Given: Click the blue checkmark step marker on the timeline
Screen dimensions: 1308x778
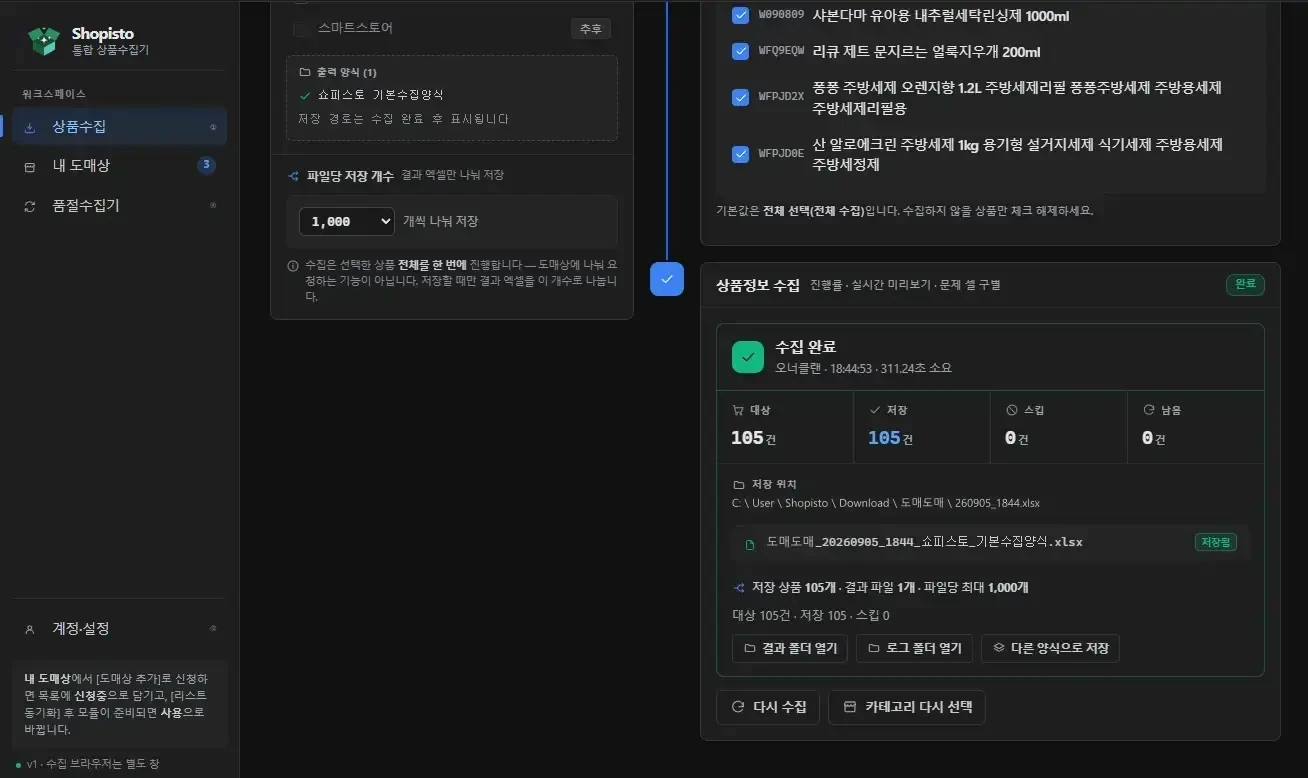Looking at the screenshot, I should tap(667, 279).
